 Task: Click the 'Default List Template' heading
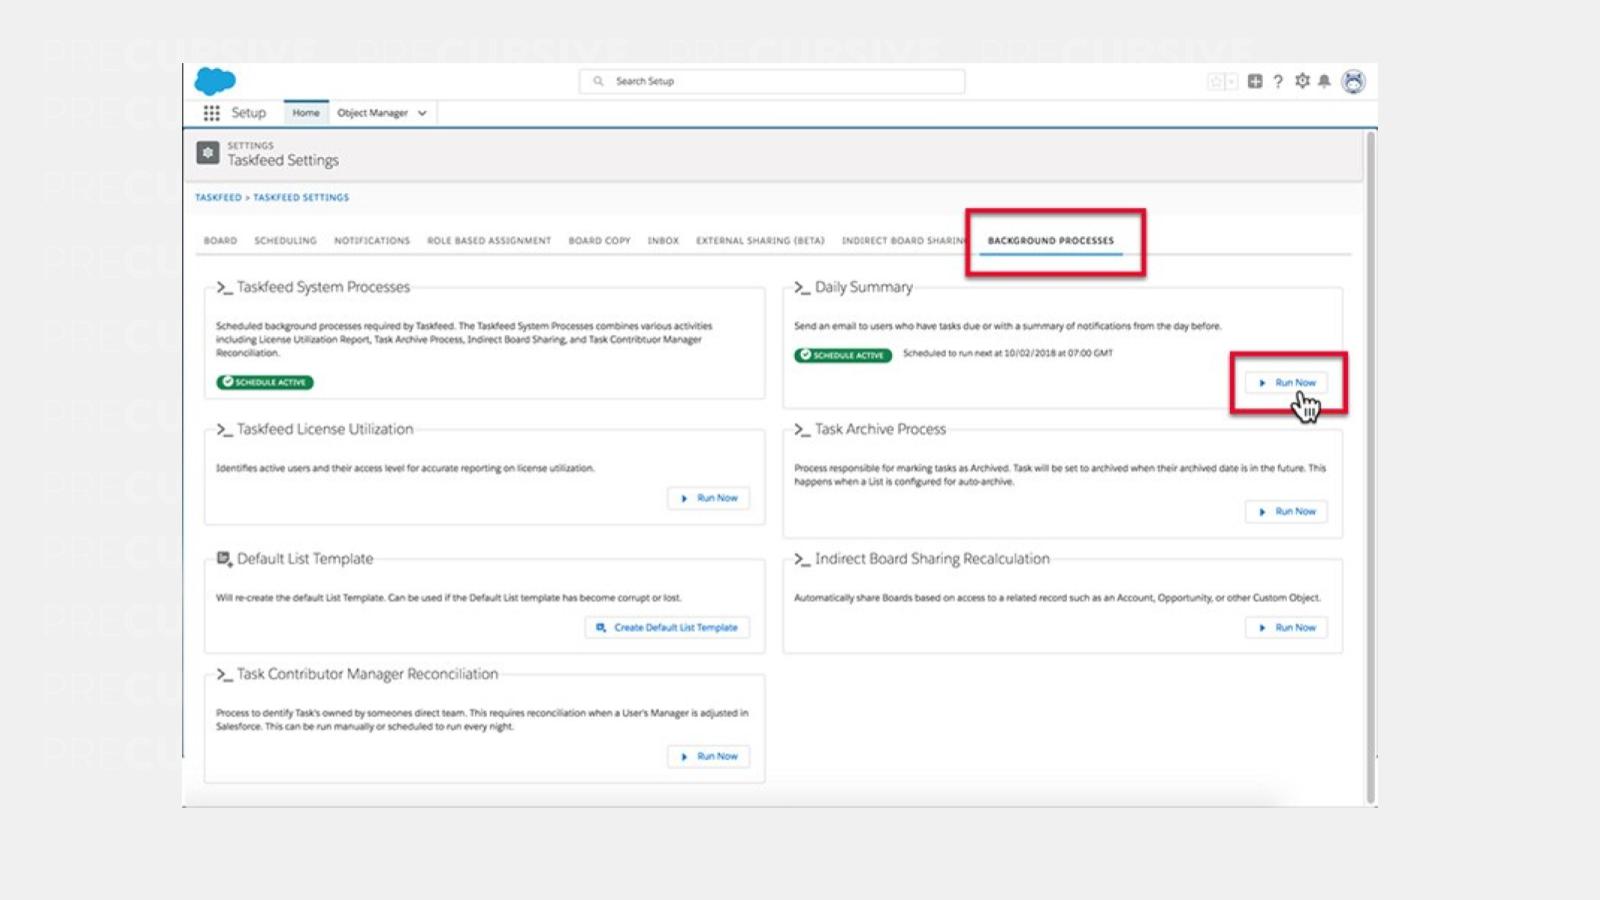pos(305,559)
